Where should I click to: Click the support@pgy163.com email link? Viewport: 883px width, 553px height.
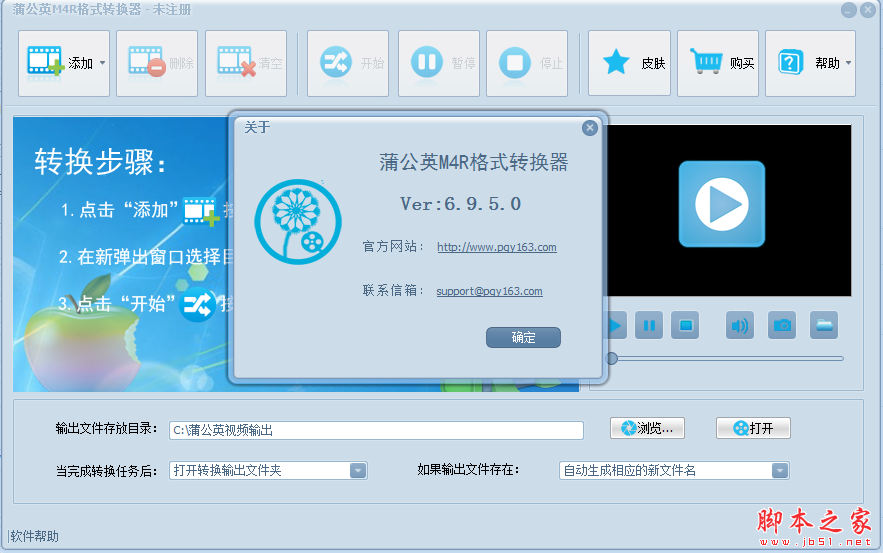click(489, 291)
